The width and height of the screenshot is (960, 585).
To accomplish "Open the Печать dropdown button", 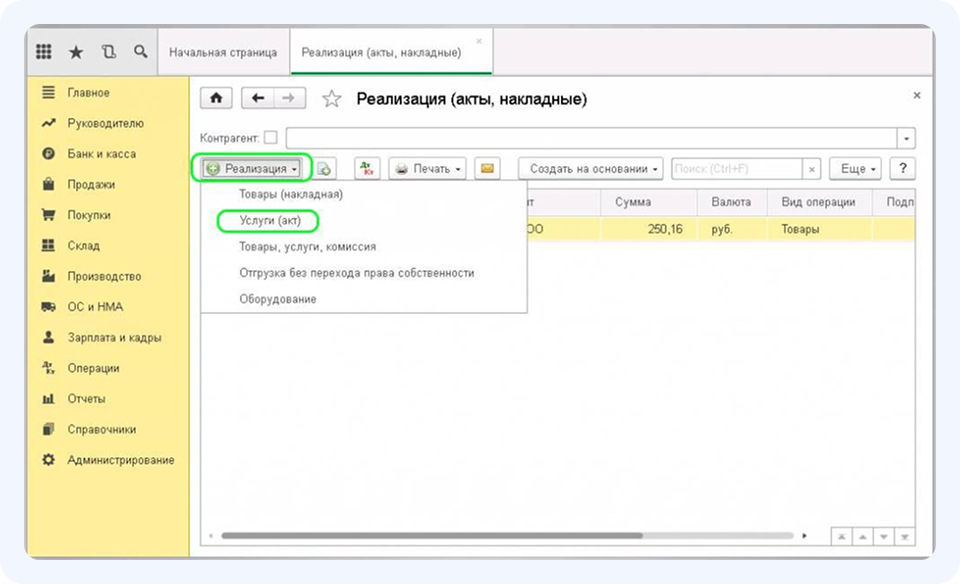I will pyautogui.click(x=428, y=169).
